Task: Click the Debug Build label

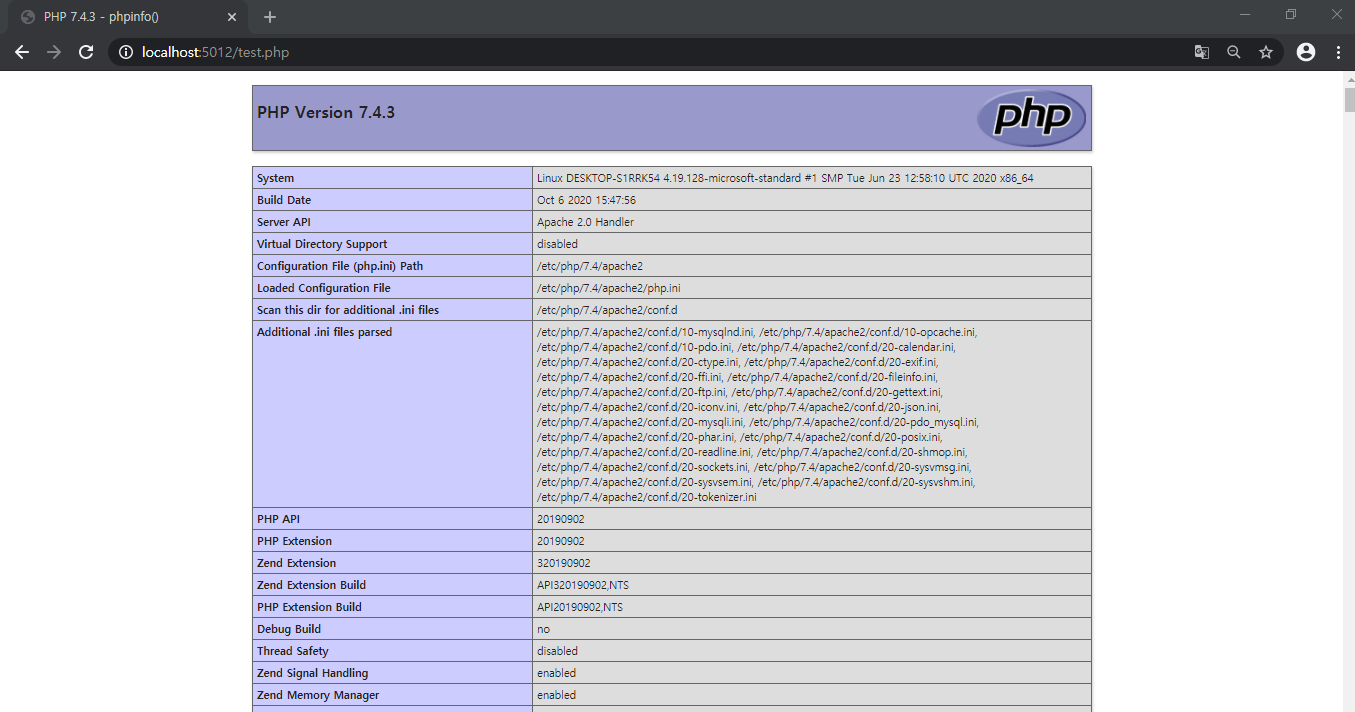Action: [x=289, y=629]
